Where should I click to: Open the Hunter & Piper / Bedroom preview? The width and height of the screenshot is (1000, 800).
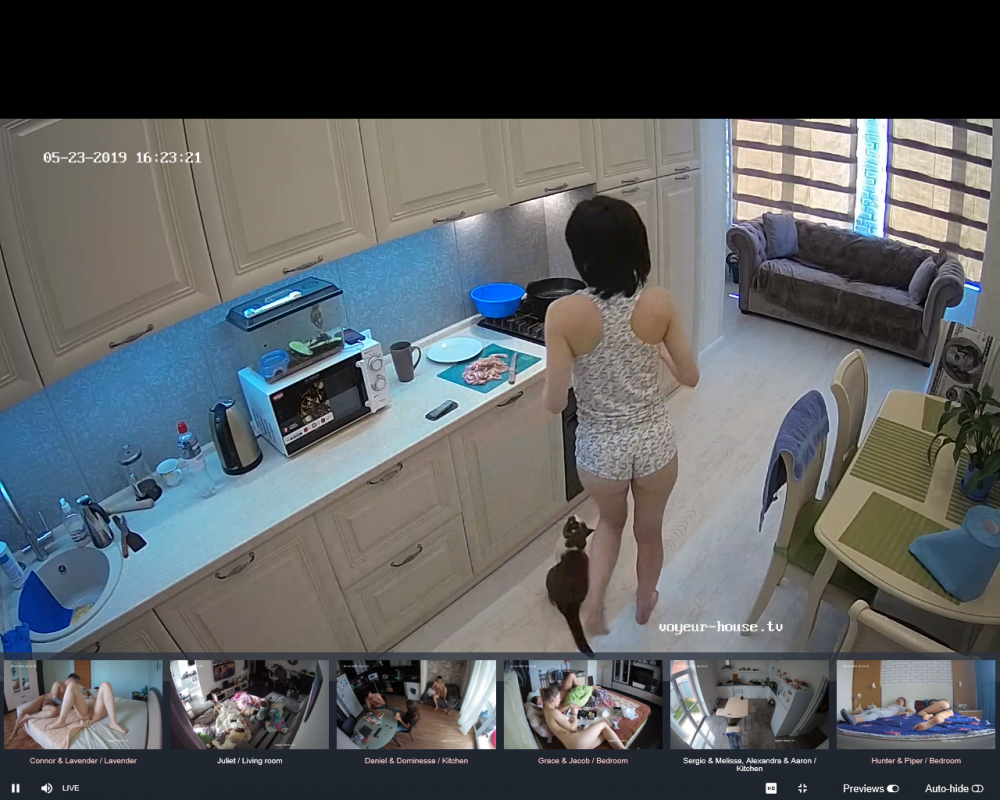pyautogui.click(x=915, y=703)
